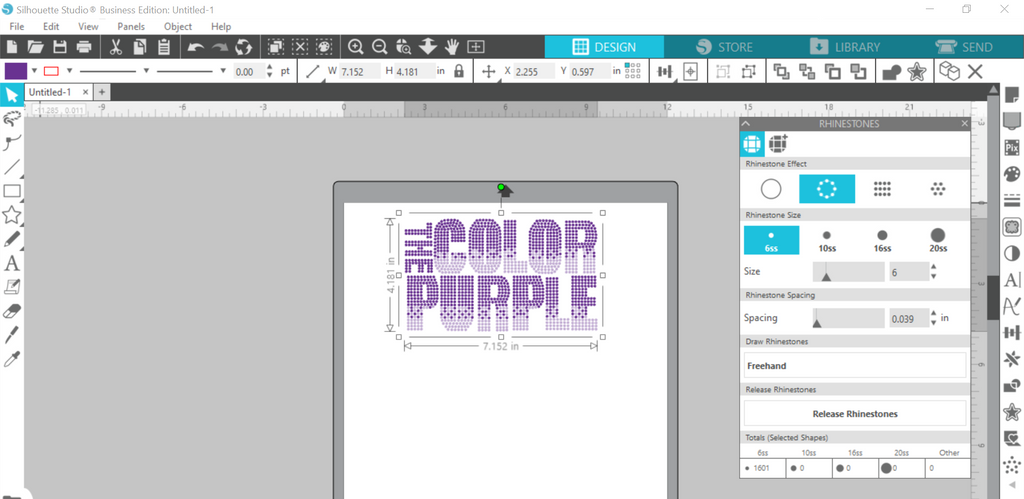
Task: Select the 10ss rhinestone size
Action: (827, 240)
